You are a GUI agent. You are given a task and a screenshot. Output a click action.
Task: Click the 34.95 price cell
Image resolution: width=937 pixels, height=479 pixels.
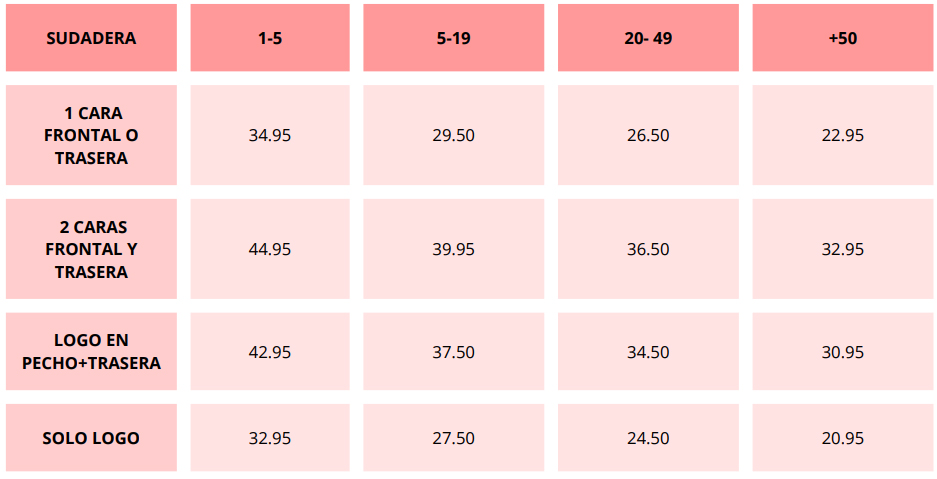pos(270,135)
